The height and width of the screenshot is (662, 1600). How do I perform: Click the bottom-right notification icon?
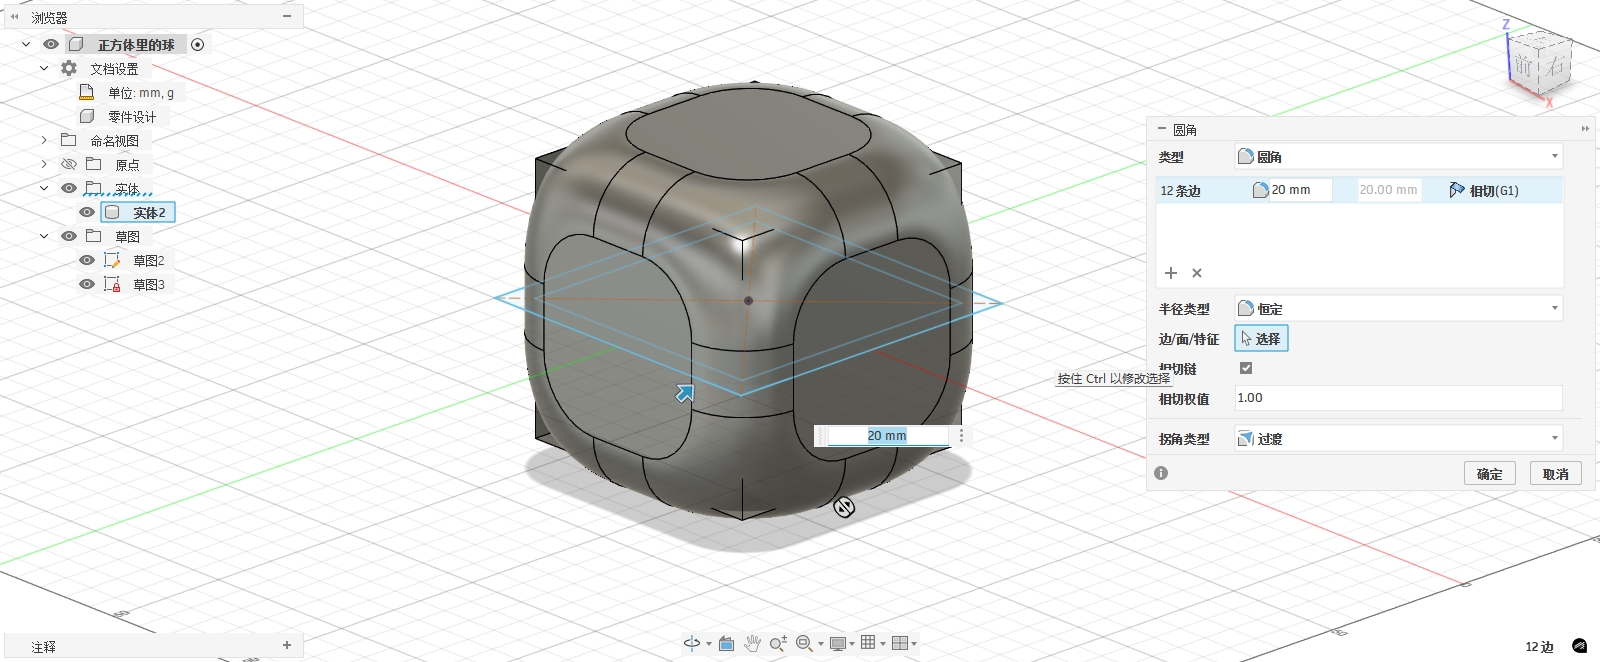[x=1580, y=646]
